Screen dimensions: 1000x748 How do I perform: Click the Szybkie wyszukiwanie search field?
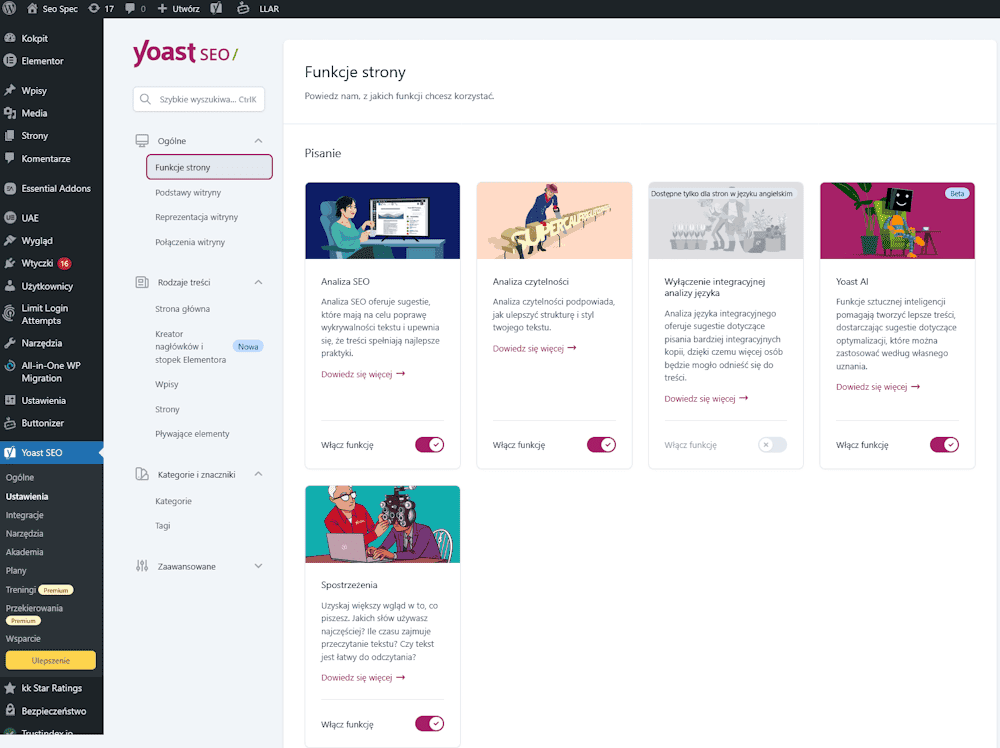[199, 99]
